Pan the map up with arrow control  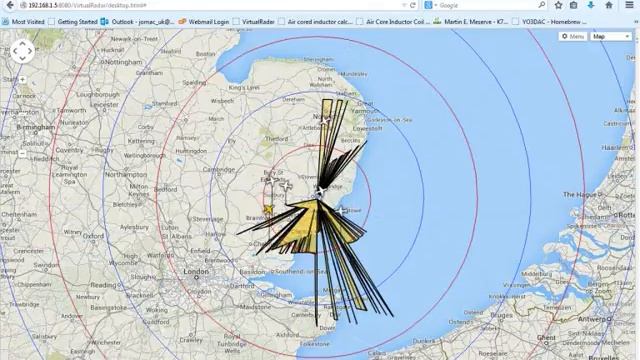pos(22,43)
